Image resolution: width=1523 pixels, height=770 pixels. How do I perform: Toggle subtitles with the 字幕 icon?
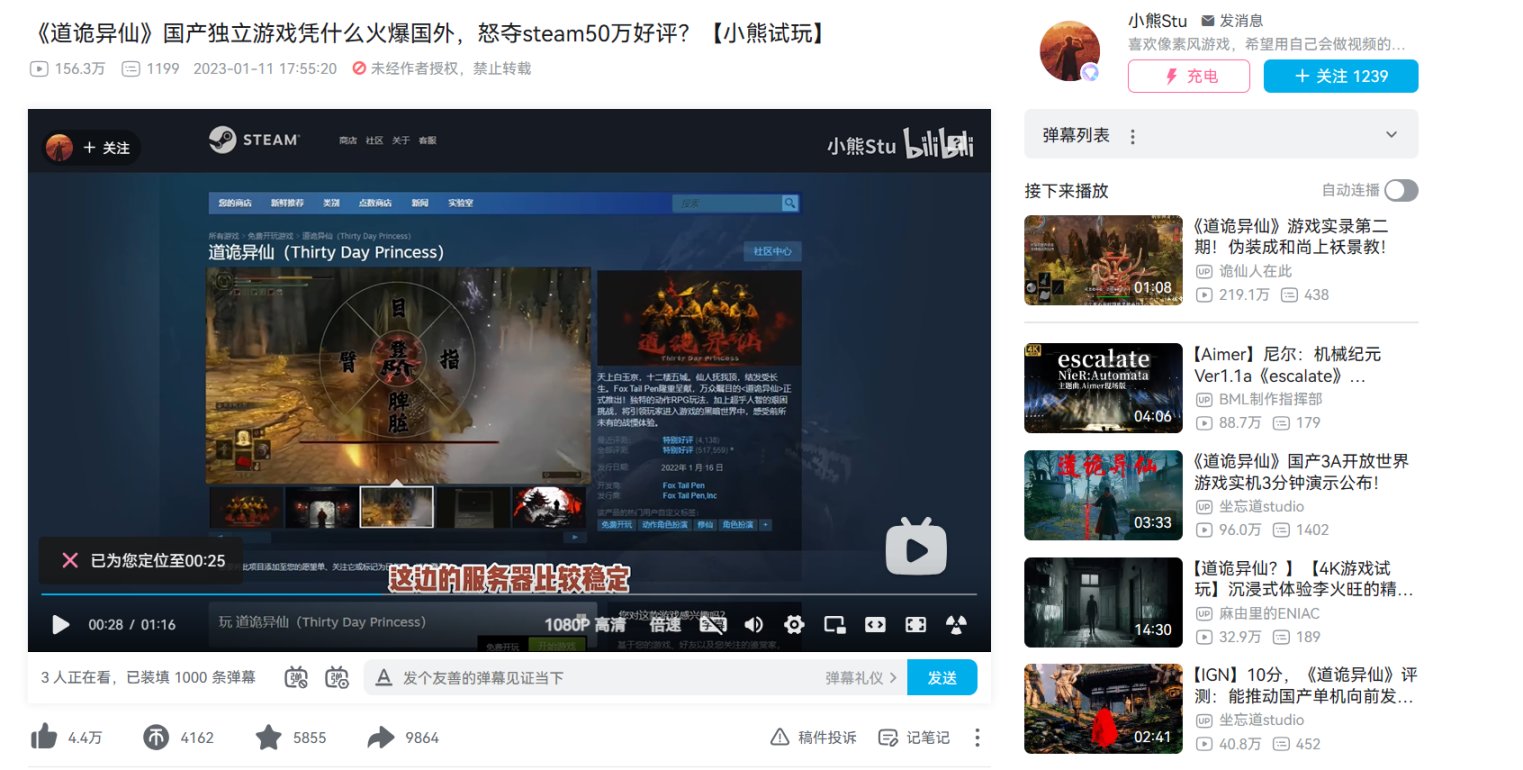click(712, 625)
